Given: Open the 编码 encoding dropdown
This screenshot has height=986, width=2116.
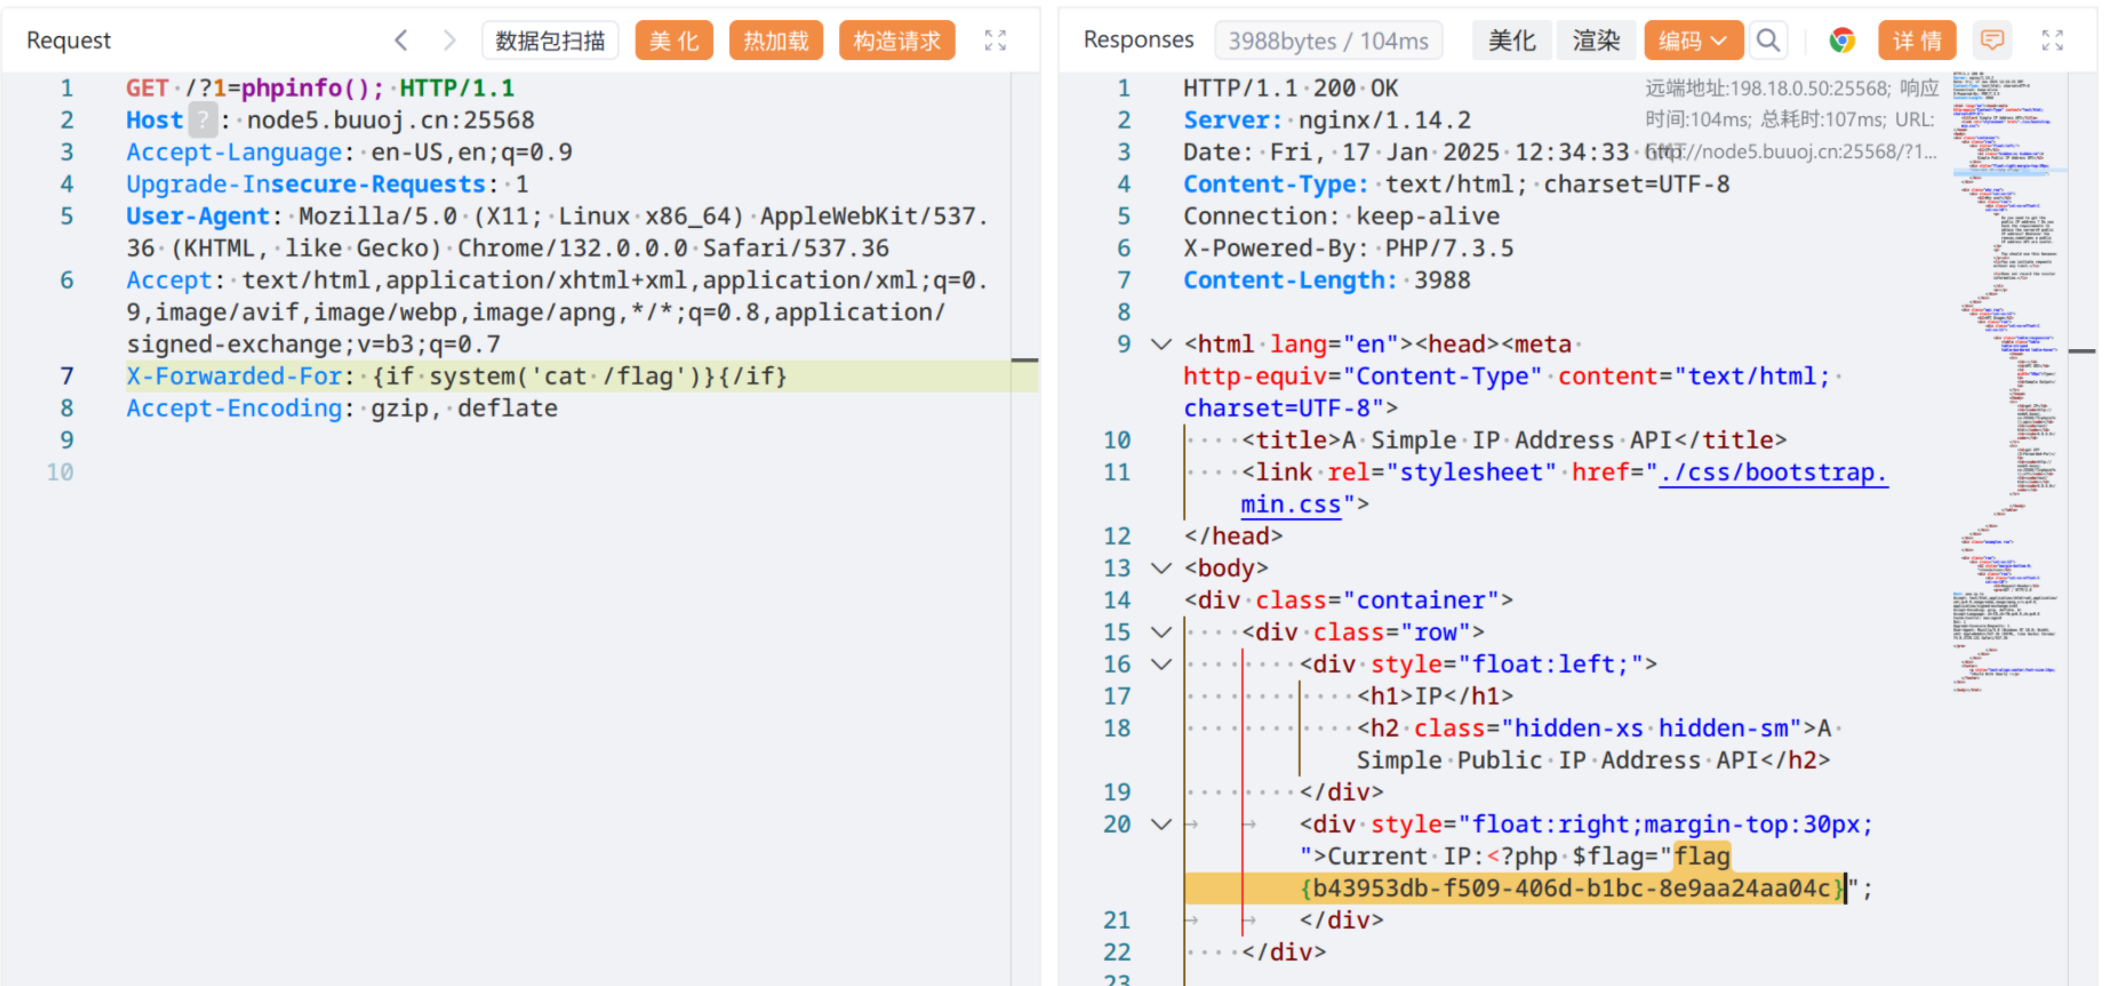Looking at the screenshot, I should pyautogui.click(x=1693, y=40).
